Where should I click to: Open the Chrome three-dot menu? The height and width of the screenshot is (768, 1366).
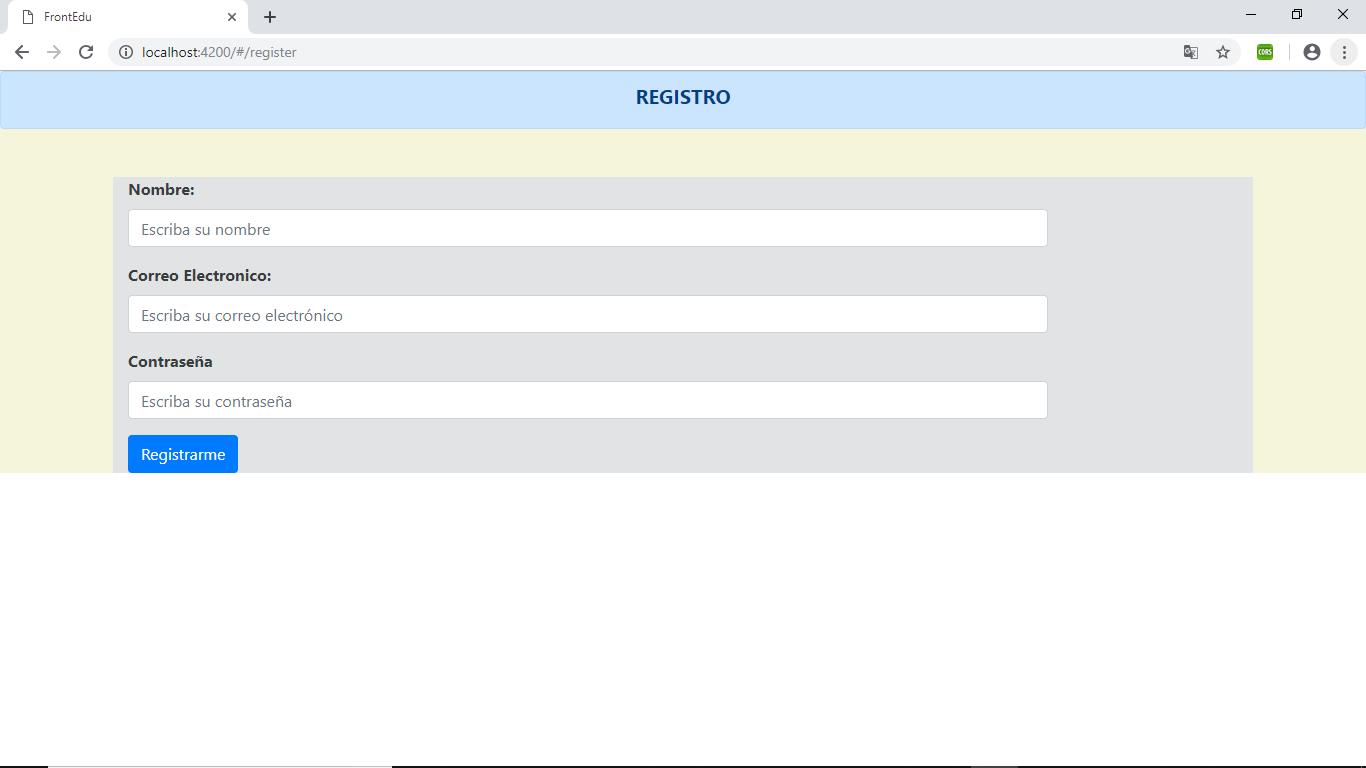(x=1344, y=52)
